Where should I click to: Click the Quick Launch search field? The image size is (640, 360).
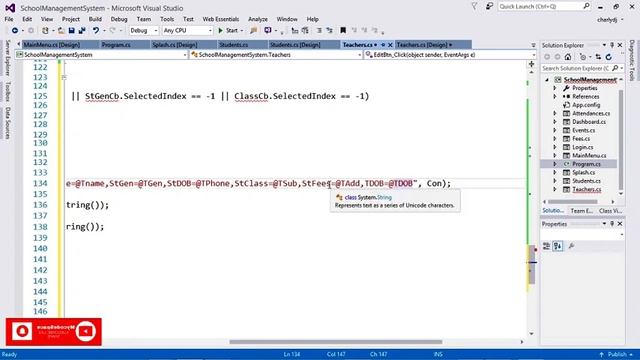(544, 7)
